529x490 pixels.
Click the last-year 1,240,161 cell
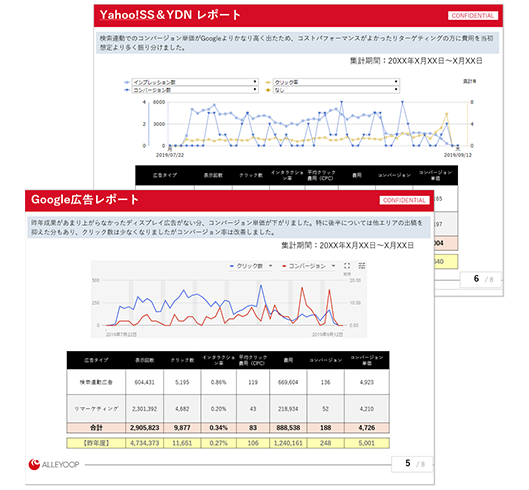click(288, 443)
